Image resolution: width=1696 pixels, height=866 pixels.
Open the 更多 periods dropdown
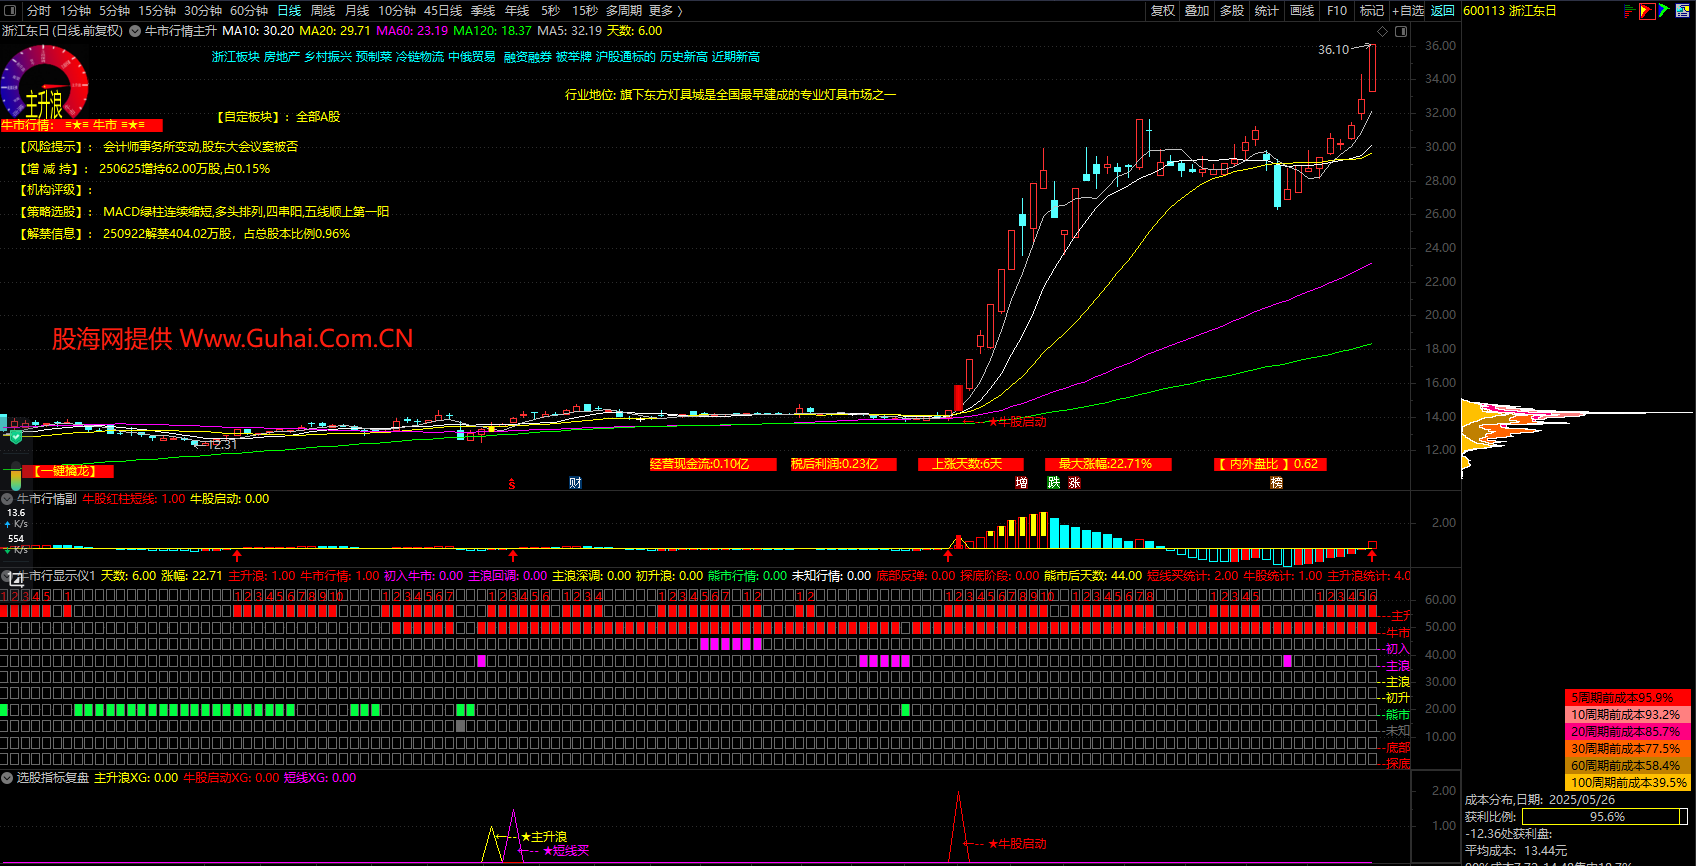click(x=666, y=10)
